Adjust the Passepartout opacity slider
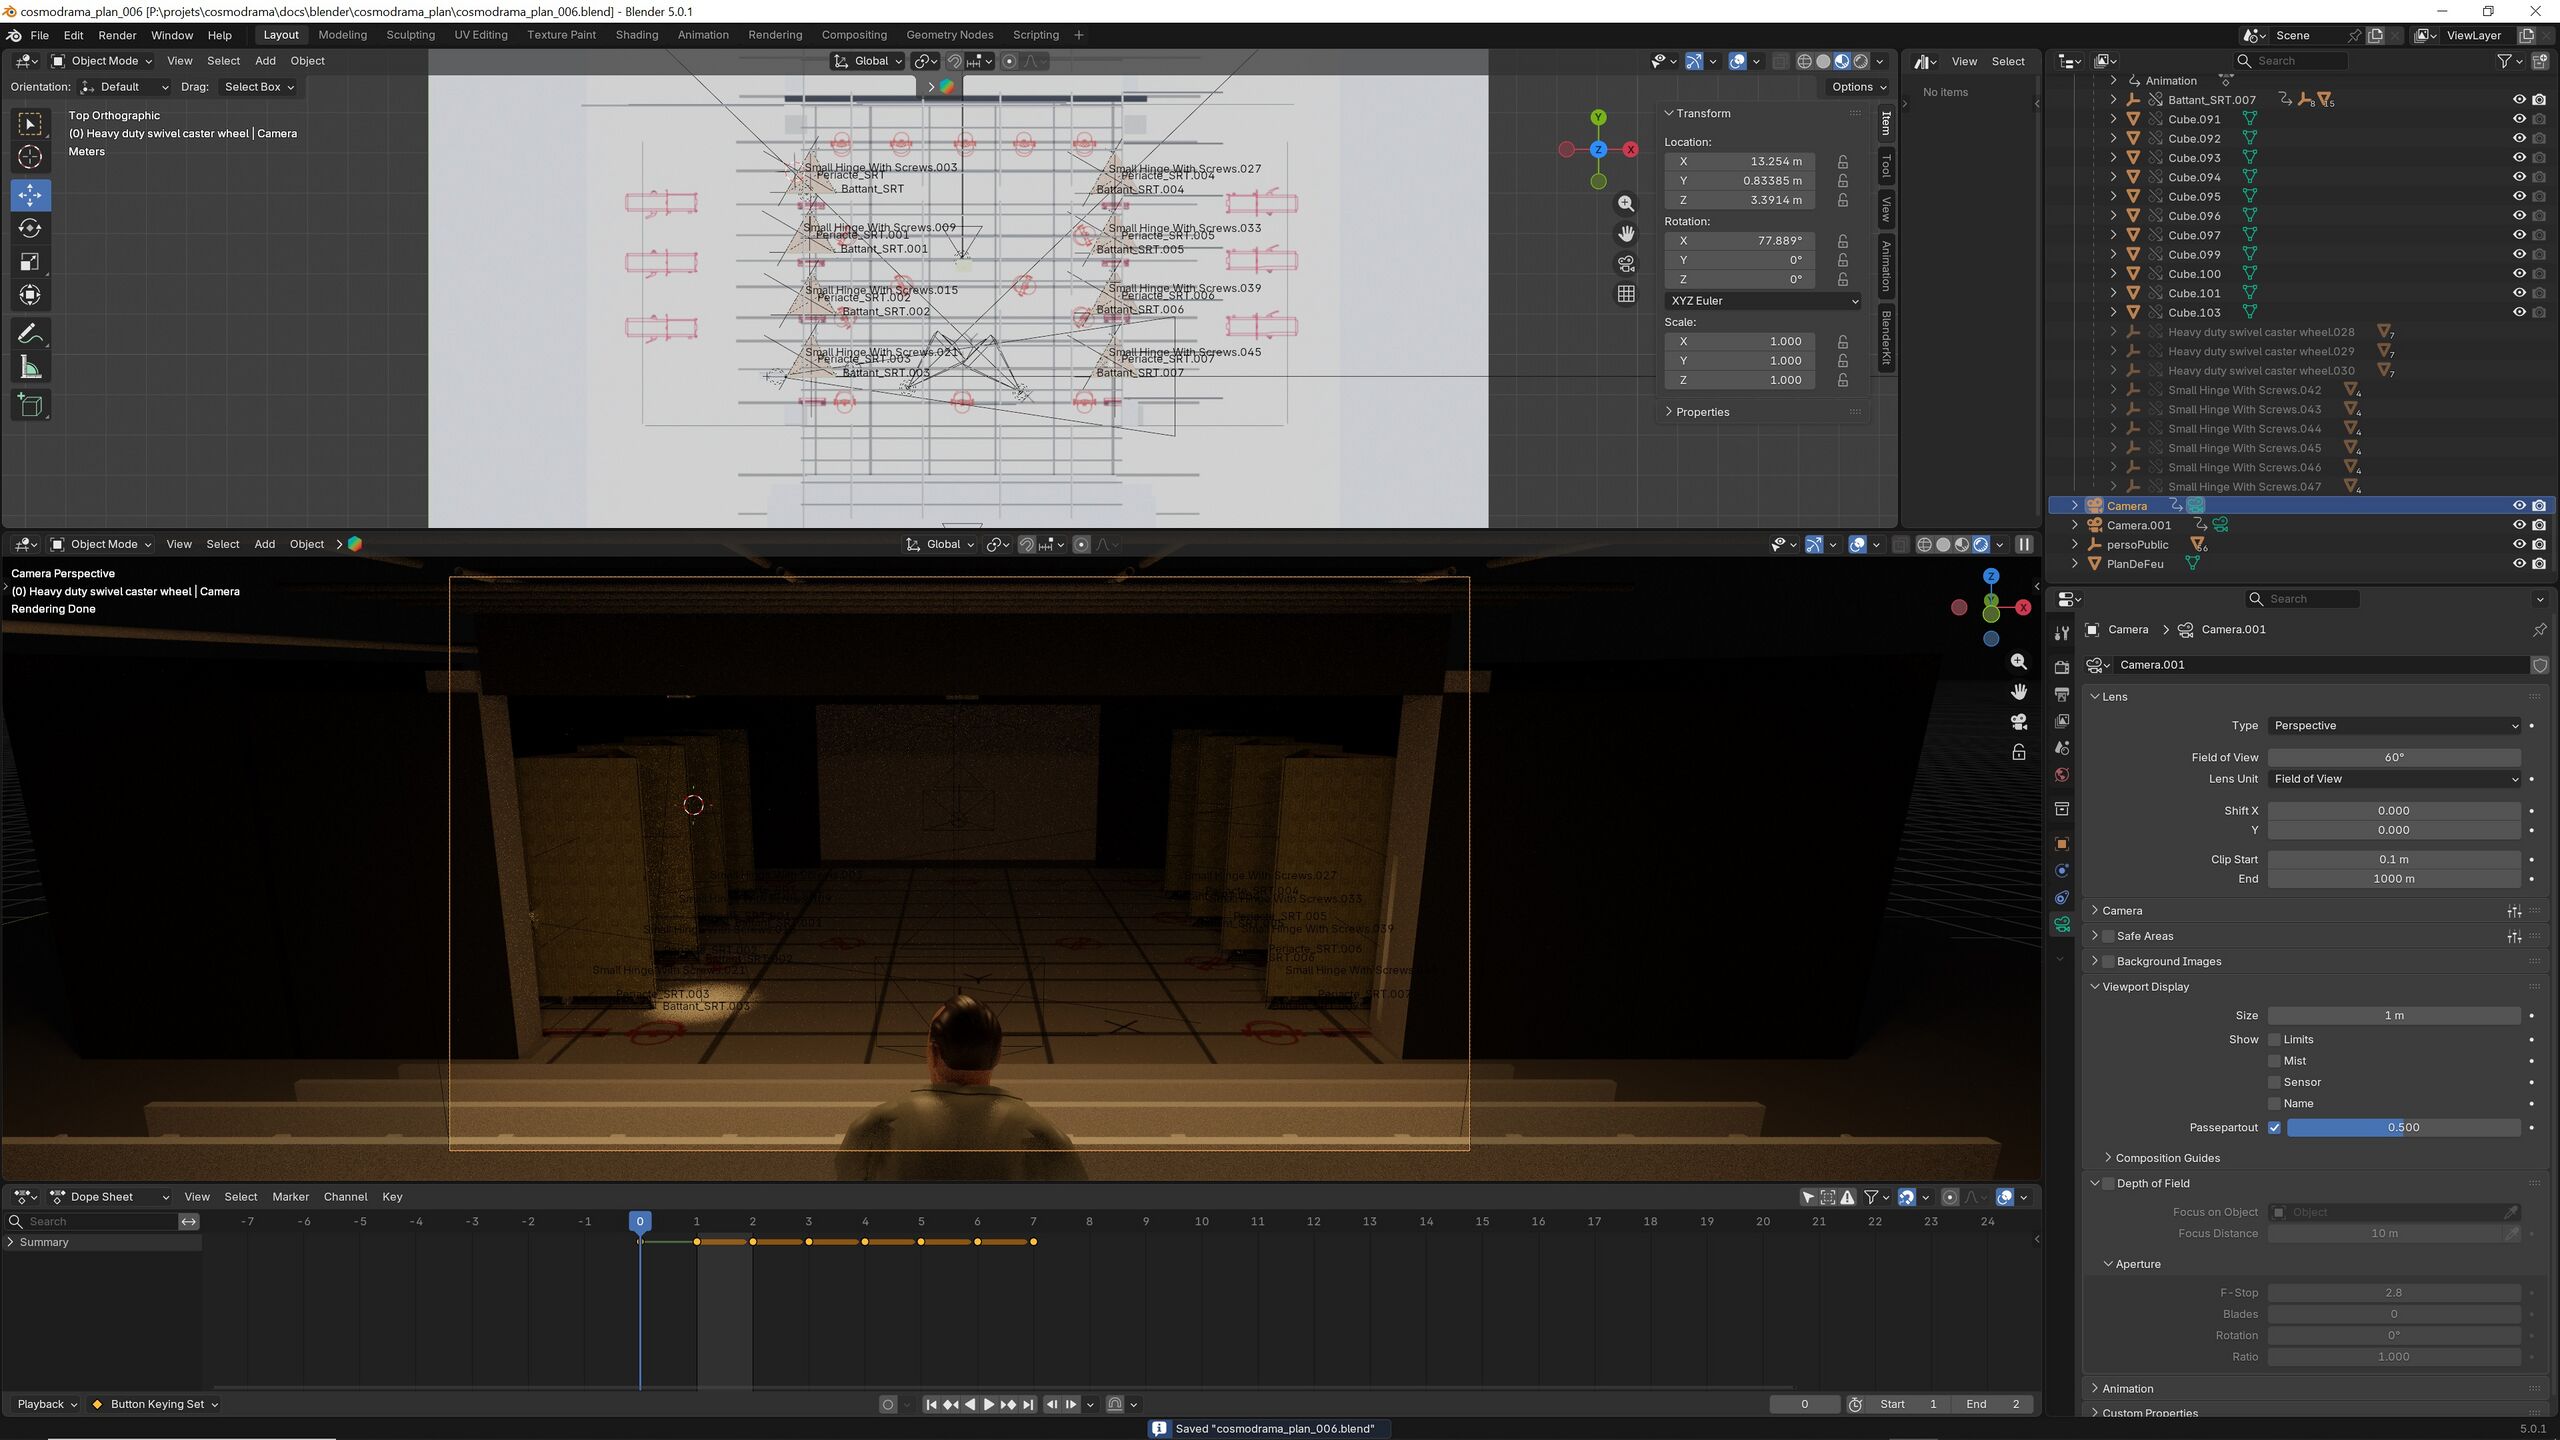This screenshot has width=2560, height=1440. click(x=2403, y=1127)
